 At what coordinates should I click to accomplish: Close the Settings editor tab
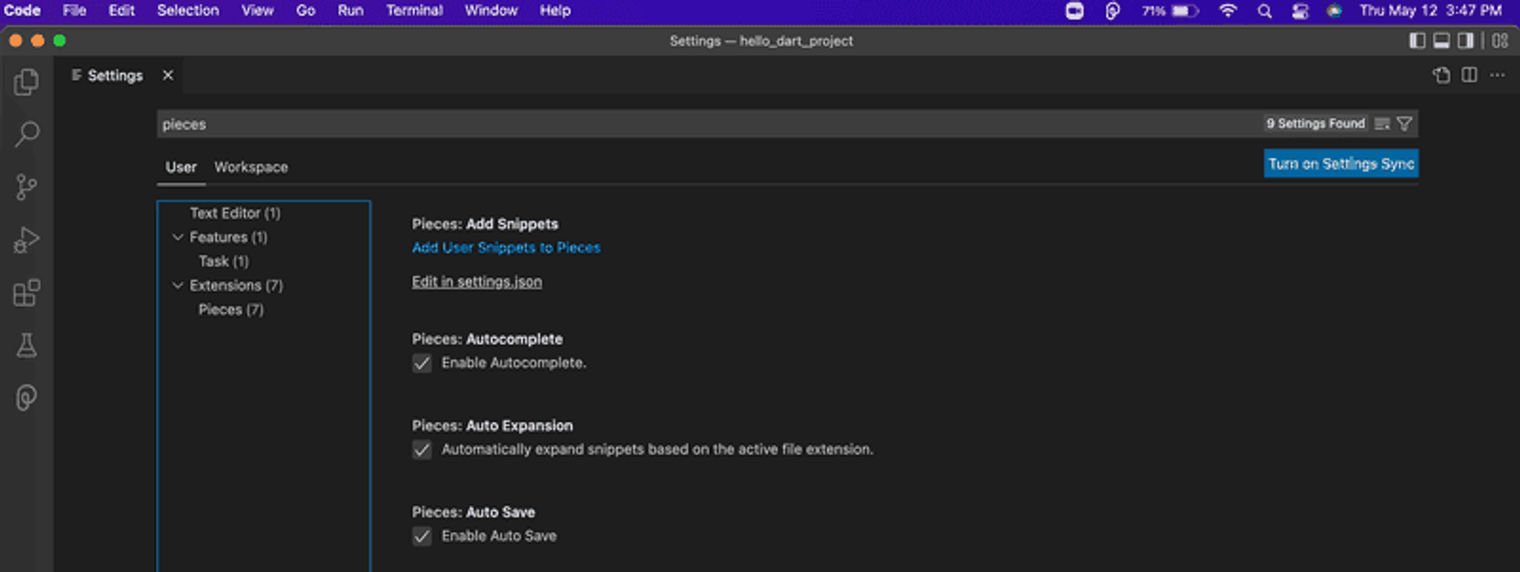tap(168, 75)
